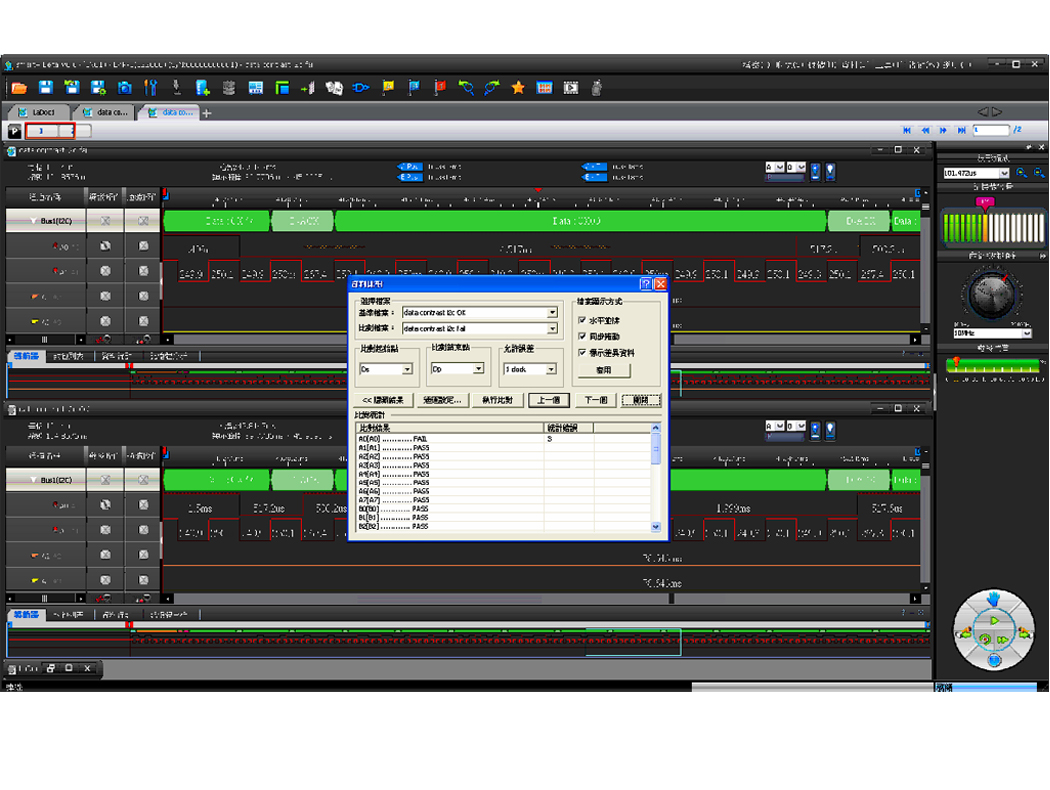The height and width of the screenshot is (790, 1050).
Task: Toggle the third checkbox in the dialog
Action: (583, 353)
